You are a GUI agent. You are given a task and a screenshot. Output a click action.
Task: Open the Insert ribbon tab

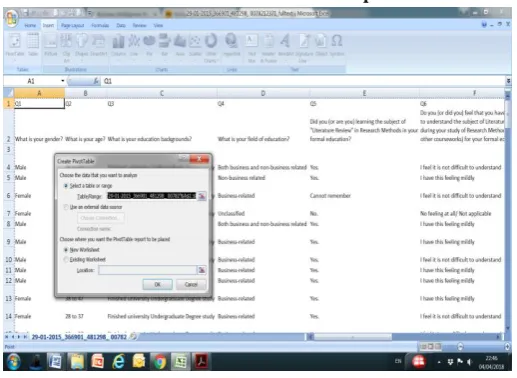[x=48, y=25]
